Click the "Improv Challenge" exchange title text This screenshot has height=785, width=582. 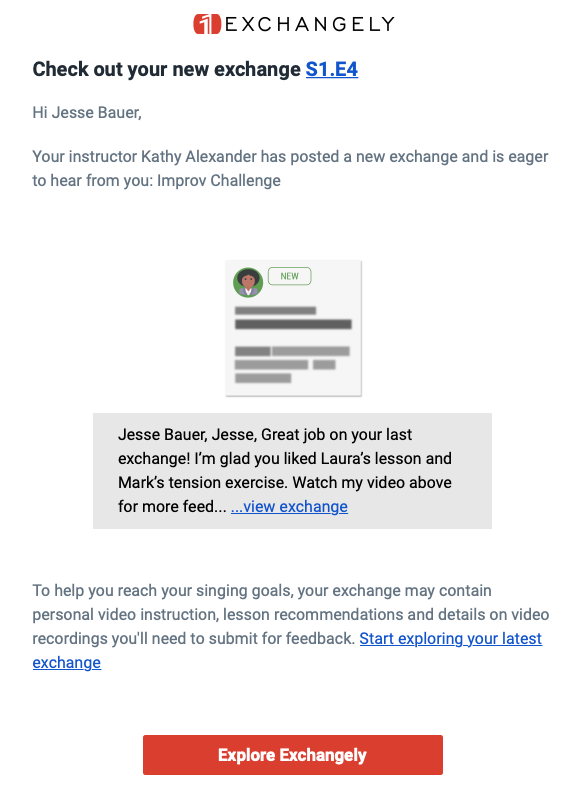click(219, 181)
